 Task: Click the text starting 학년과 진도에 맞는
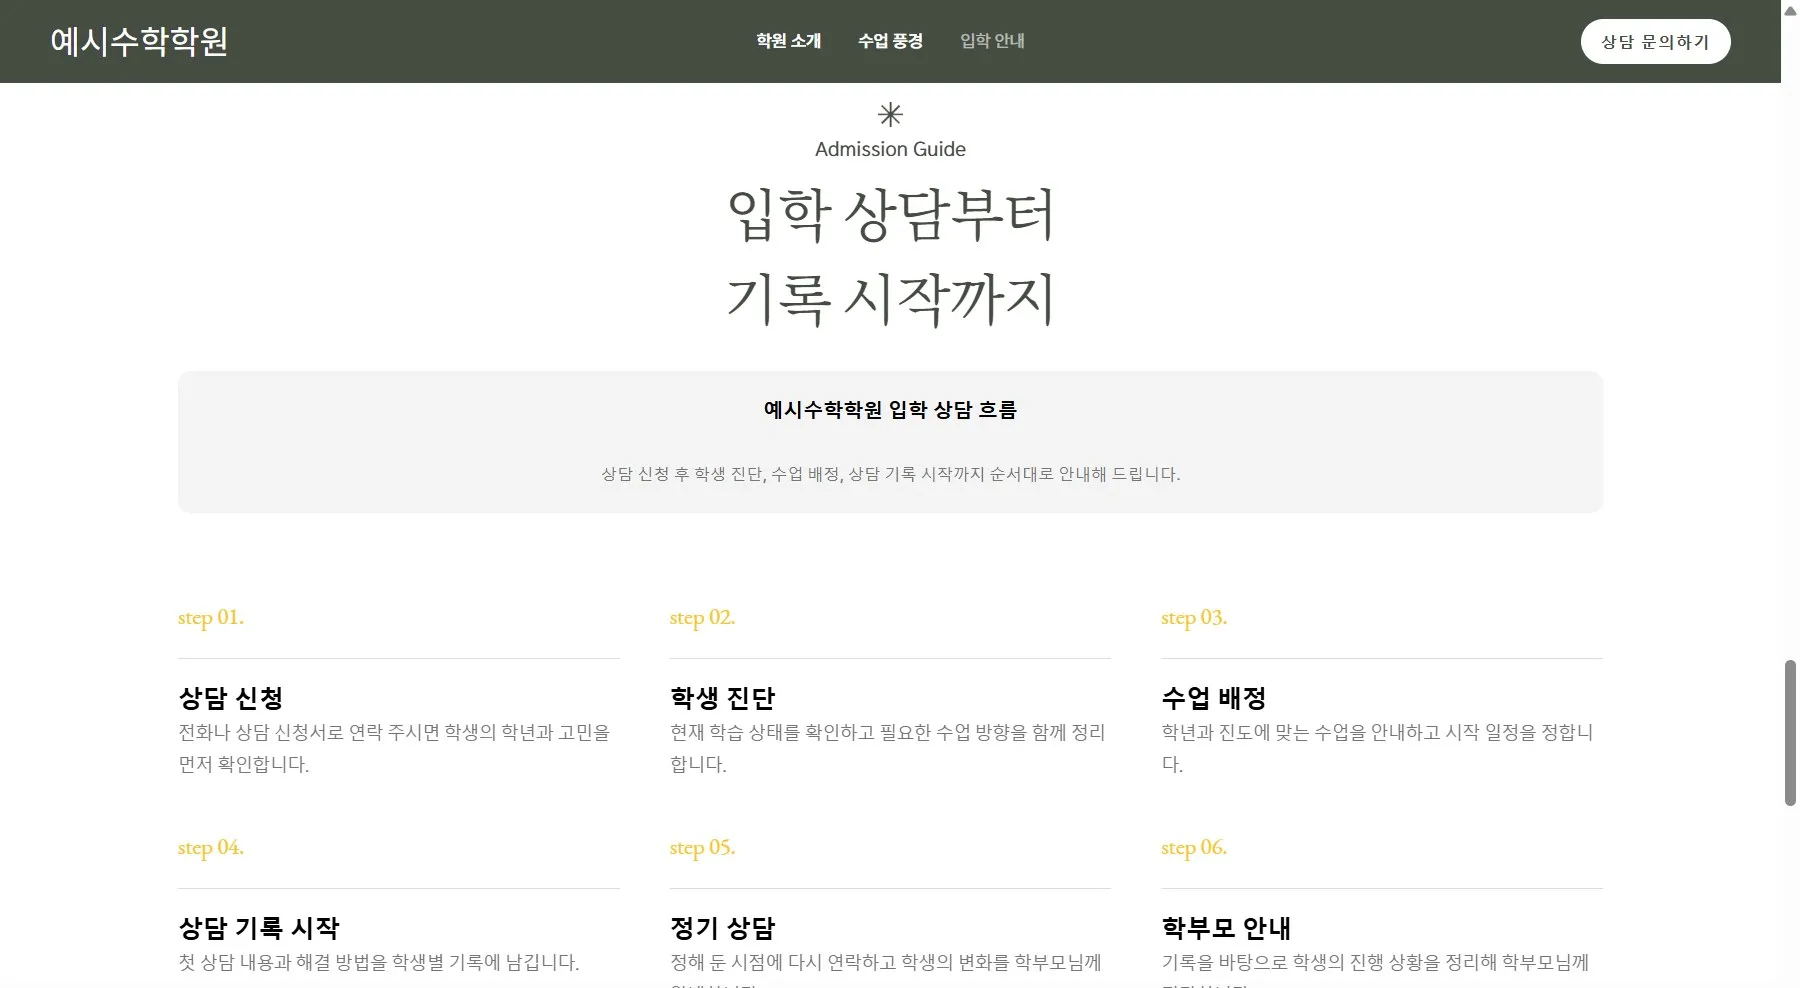(x=1378, y=748)
